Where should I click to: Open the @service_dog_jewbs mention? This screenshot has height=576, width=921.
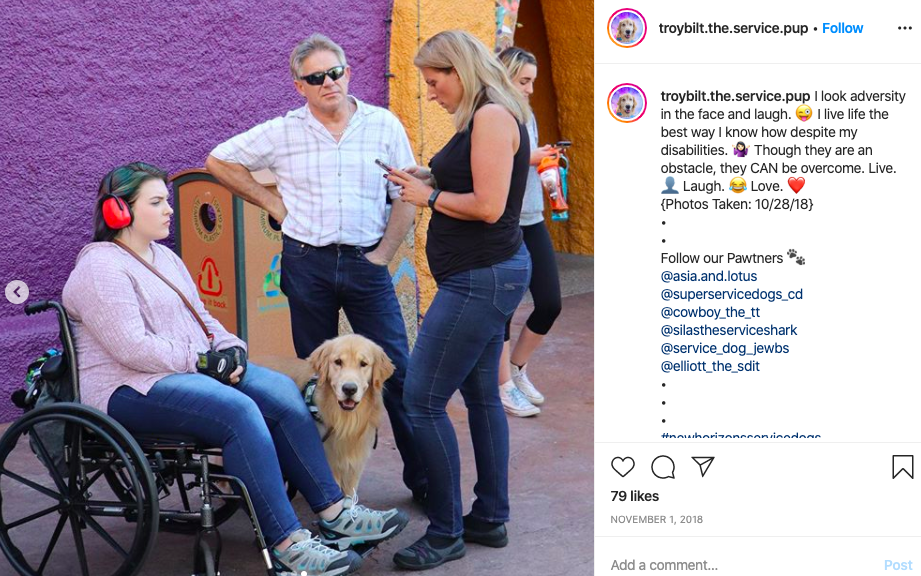[724, 348]
